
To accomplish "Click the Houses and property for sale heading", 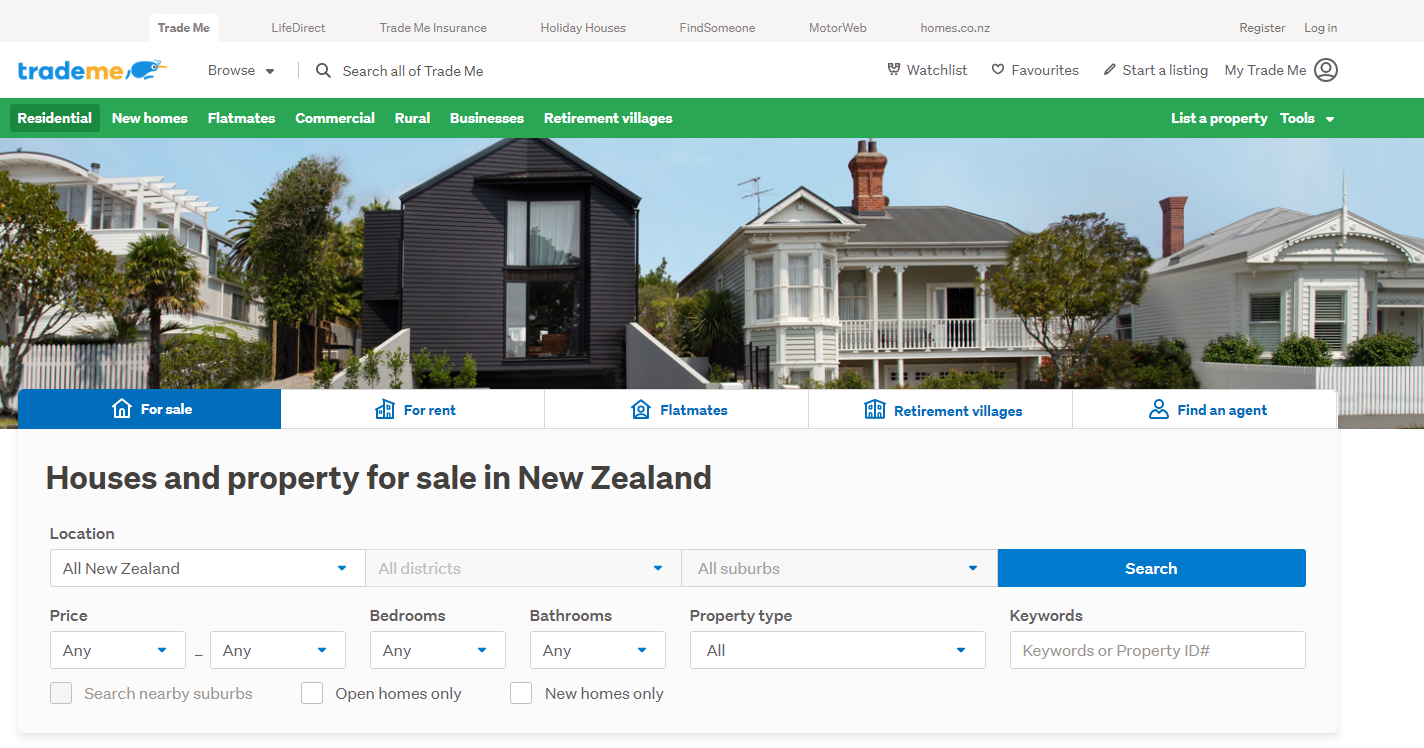I will (x=379, y=478).
